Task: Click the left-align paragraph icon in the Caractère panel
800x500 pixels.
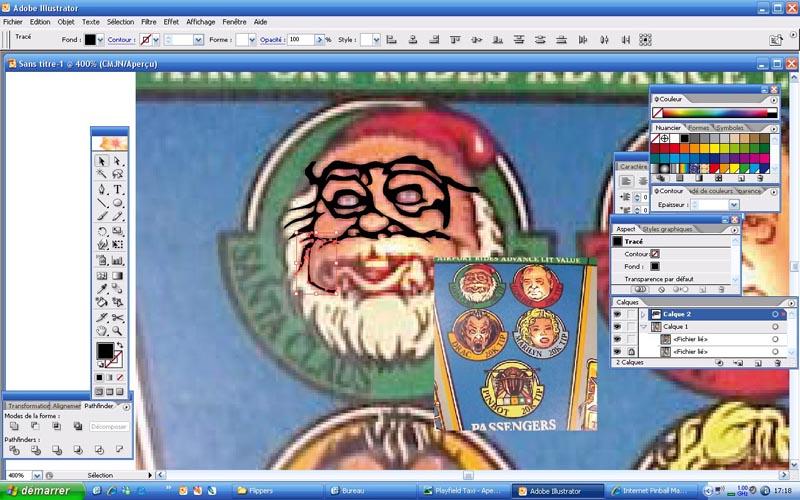Action: pos(626,181)
